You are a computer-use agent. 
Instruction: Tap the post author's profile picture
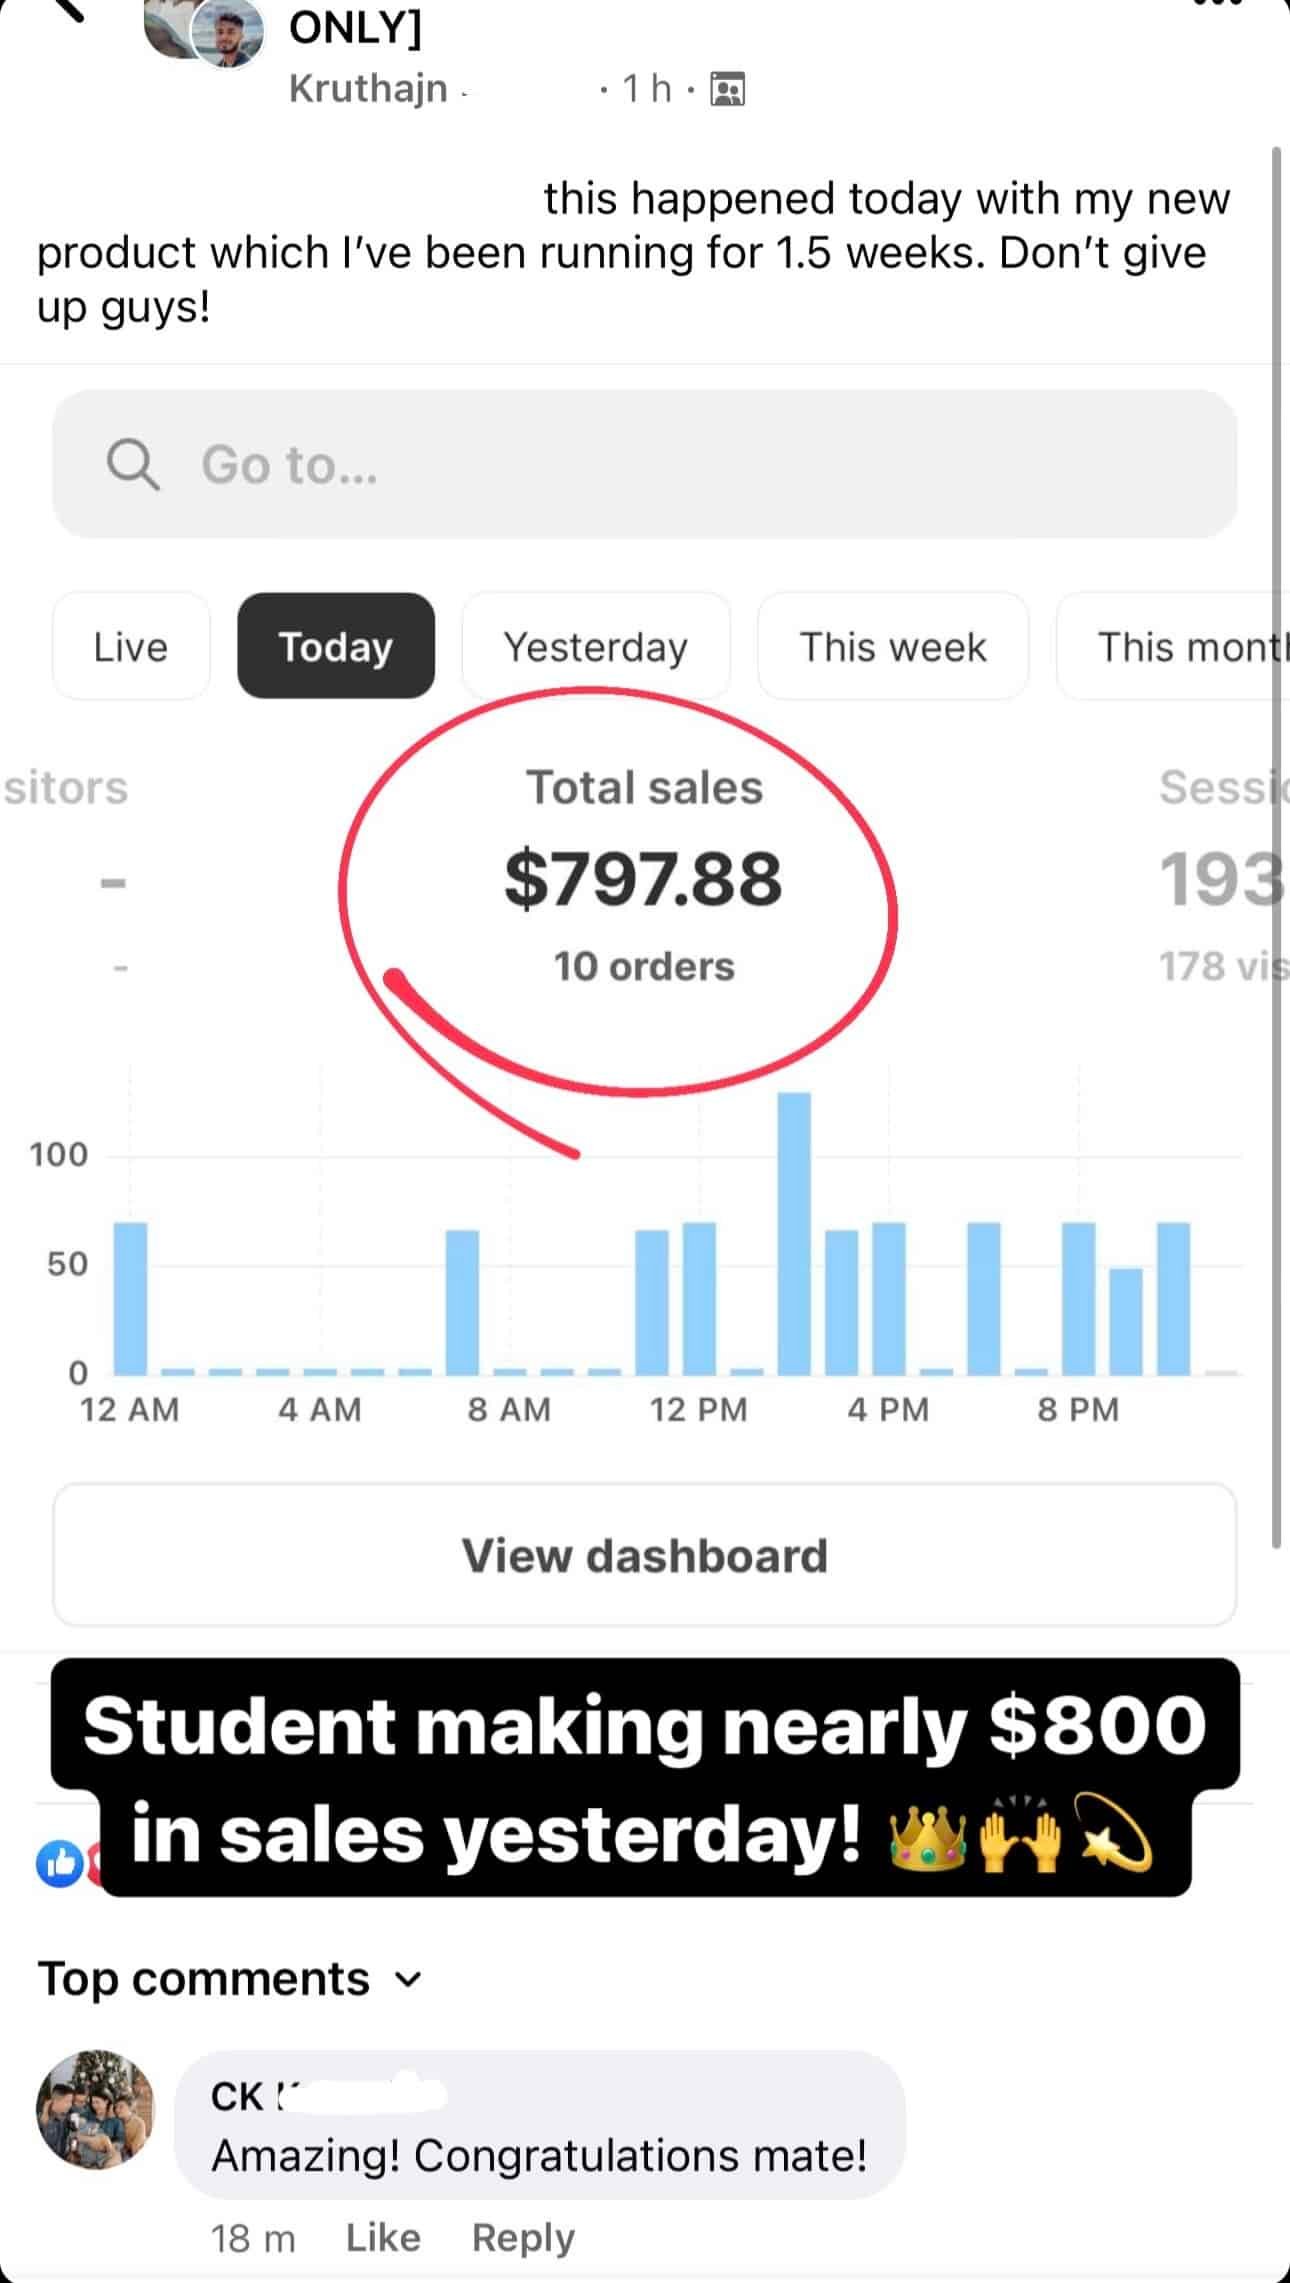tap(229, 33)
